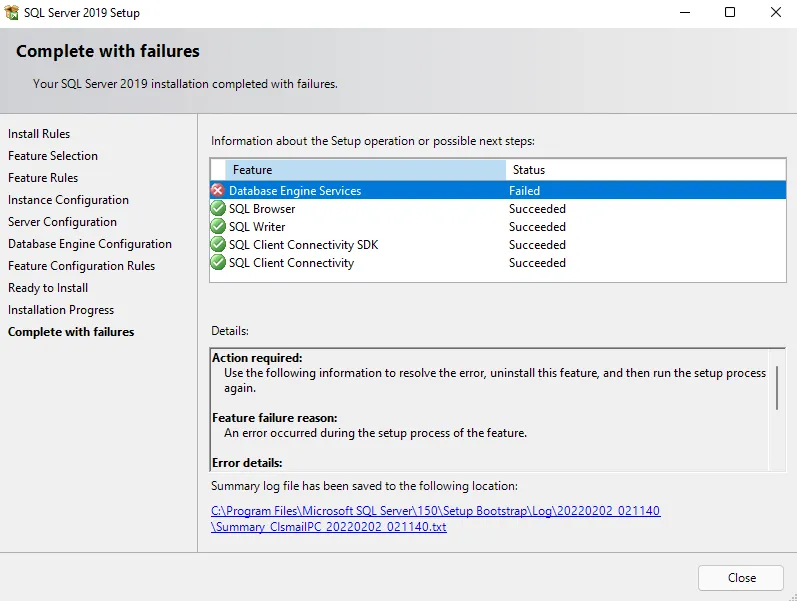Sort by the Status column header
Screen dimensions: 797x601
point(645,170)
